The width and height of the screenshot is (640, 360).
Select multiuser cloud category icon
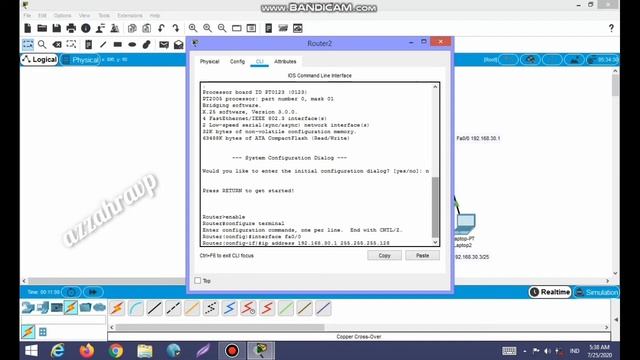coord(100,307)
